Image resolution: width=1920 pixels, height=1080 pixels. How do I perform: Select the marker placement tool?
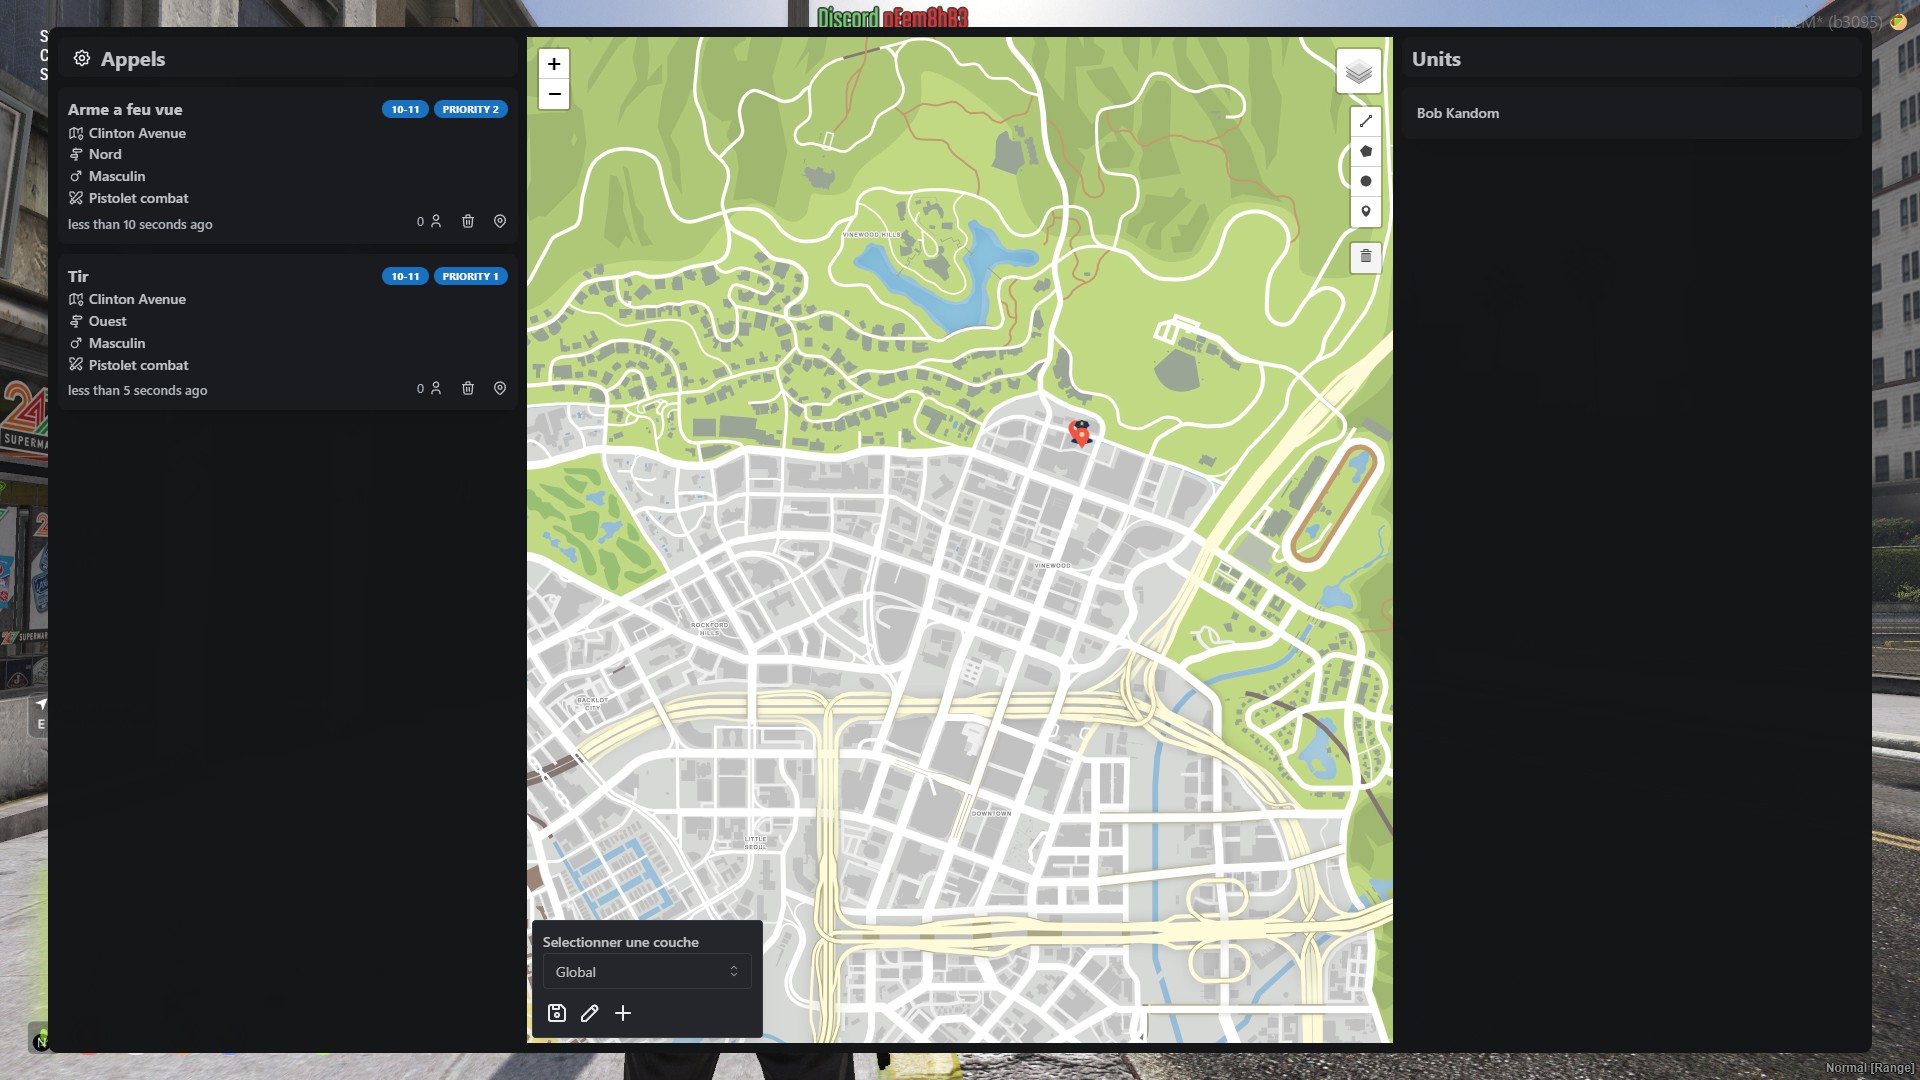click(1366, 212)
